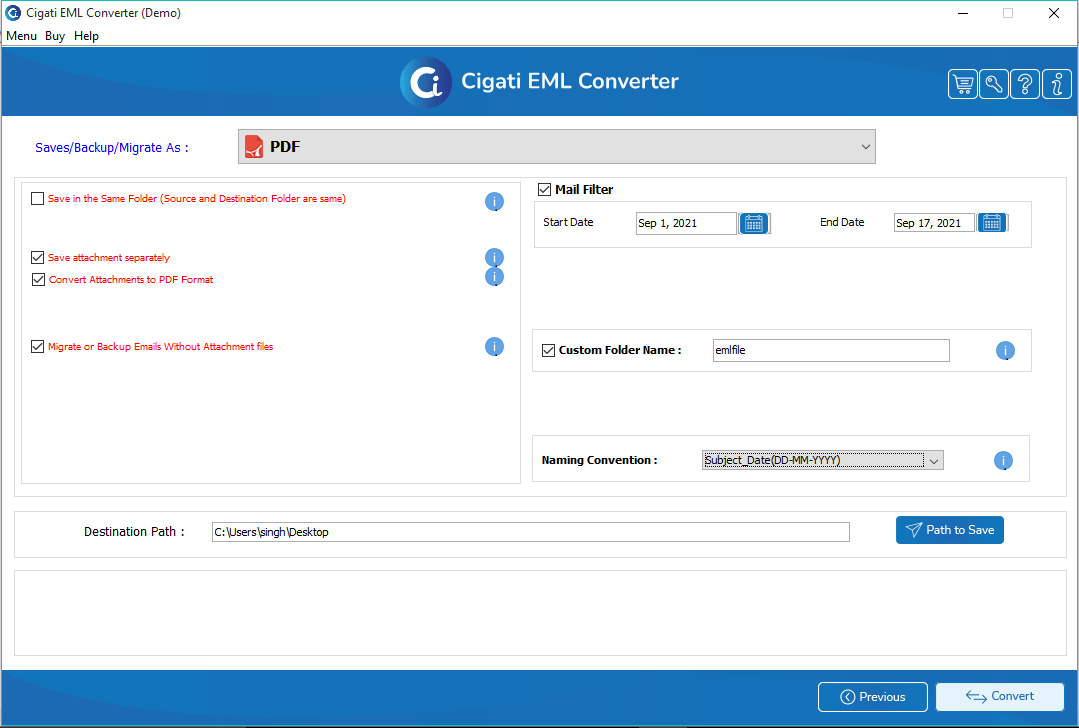Viewport: 1079px width, 728px height.
Task: Focus the custom folder name text box
Action: pyautogui.click(x=831, y=350)
